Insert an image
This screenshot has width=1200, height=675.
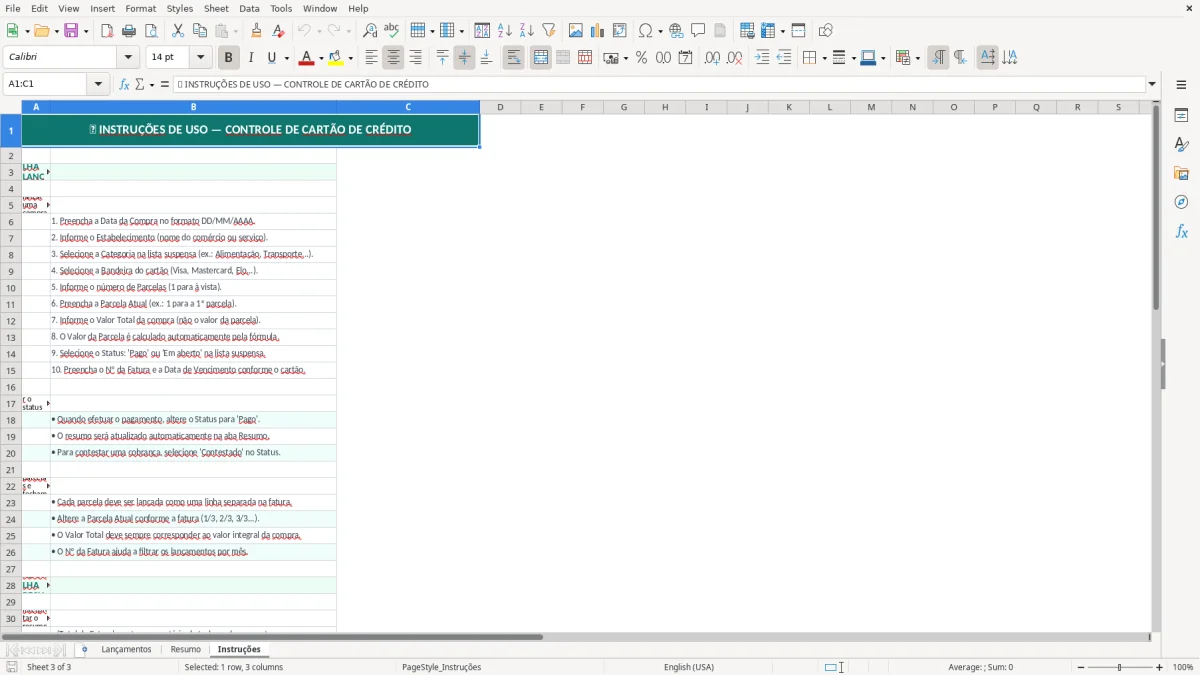tap(576, 31)
